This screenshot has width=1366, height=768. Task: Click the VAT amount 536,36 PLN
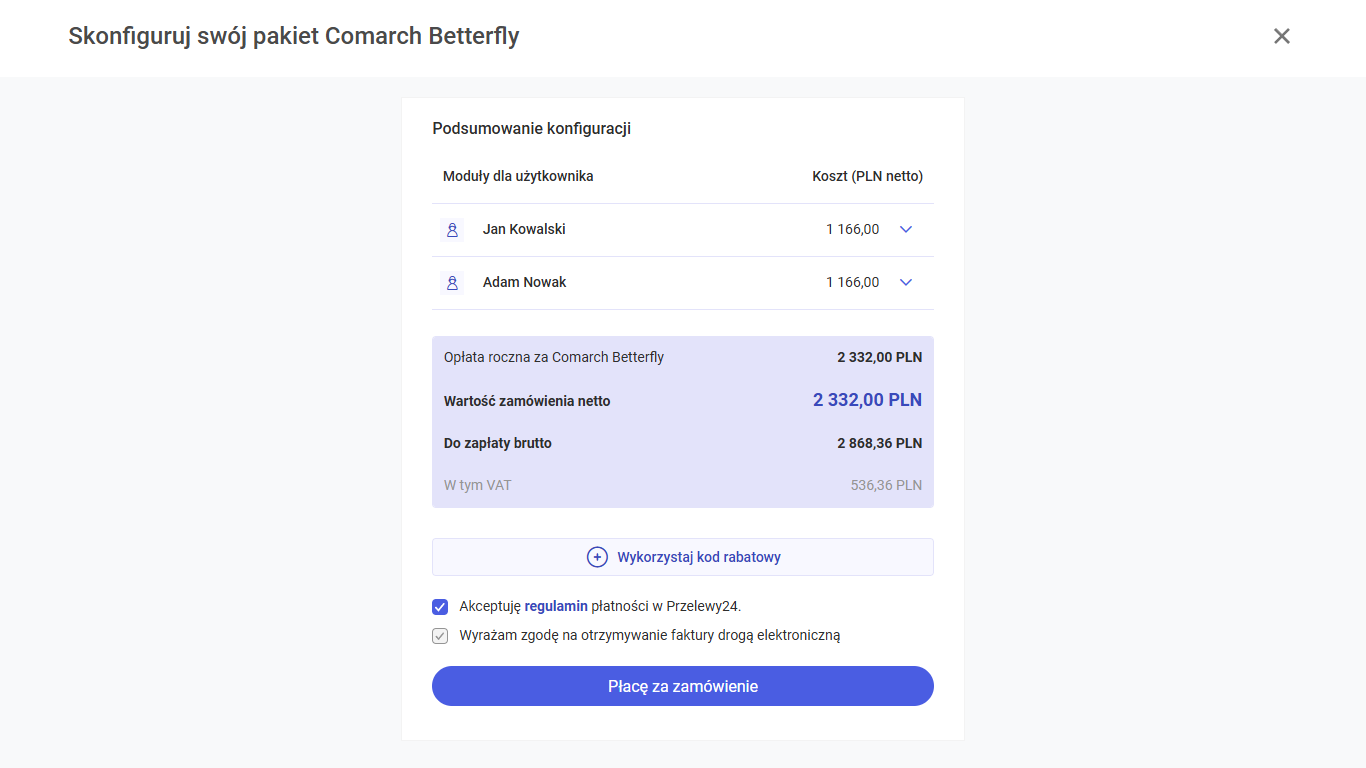pos(886,485)
